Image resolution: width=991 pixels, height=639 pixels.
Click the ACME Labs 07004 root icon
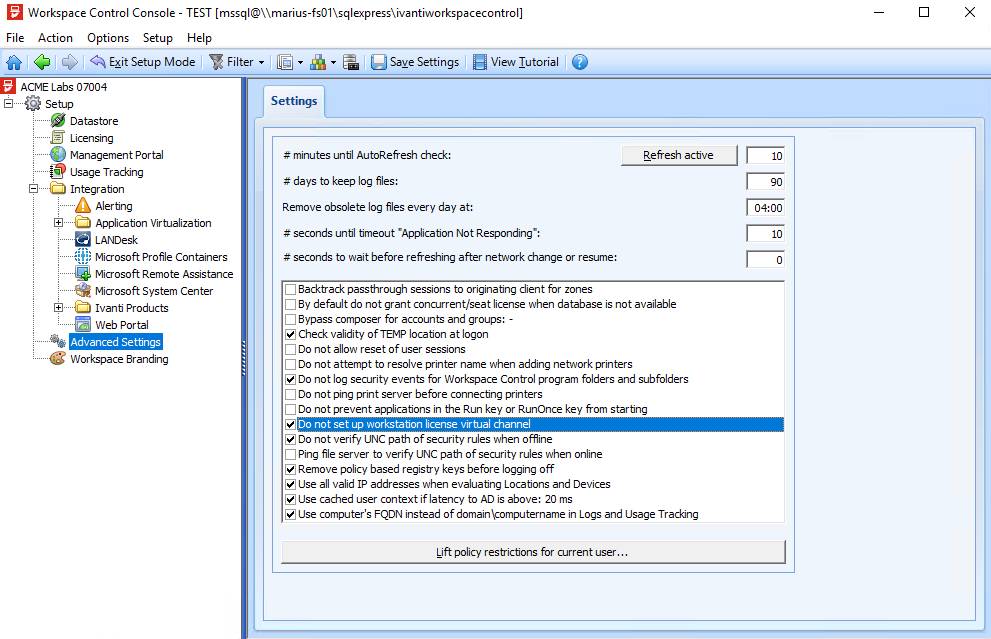(8, 87)
